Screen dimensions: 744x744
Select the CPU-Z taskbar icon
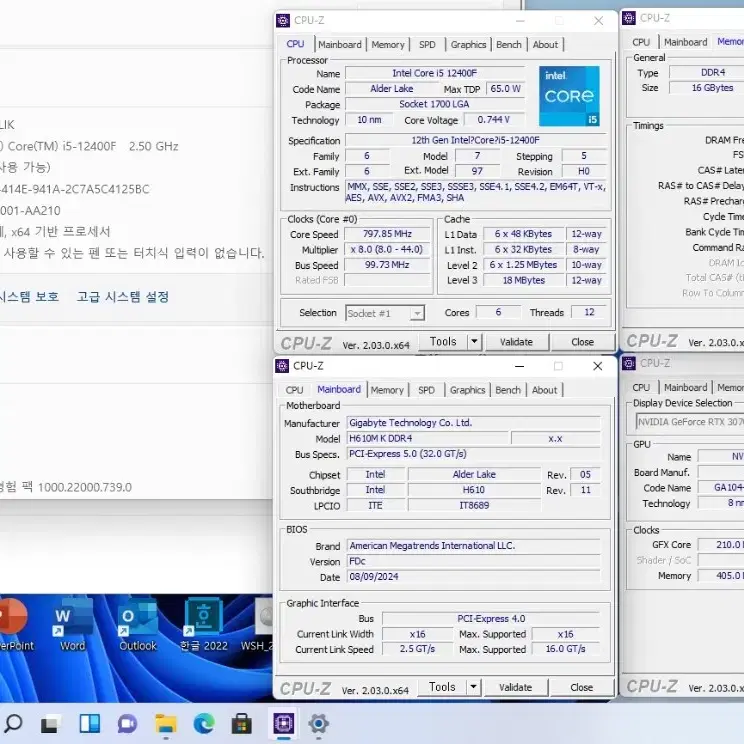[x=283, y=724]
